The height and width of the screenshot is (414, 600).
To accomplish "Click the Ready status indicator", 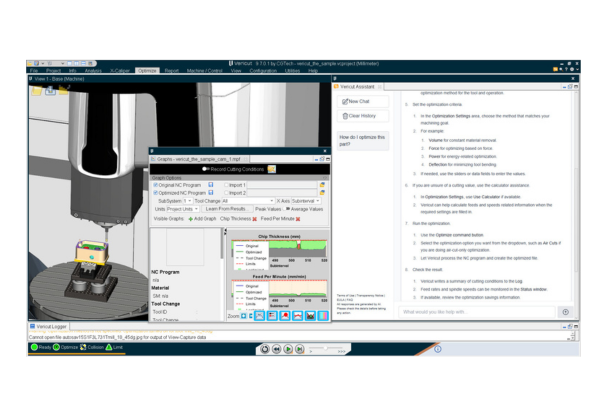I will 41,347.
